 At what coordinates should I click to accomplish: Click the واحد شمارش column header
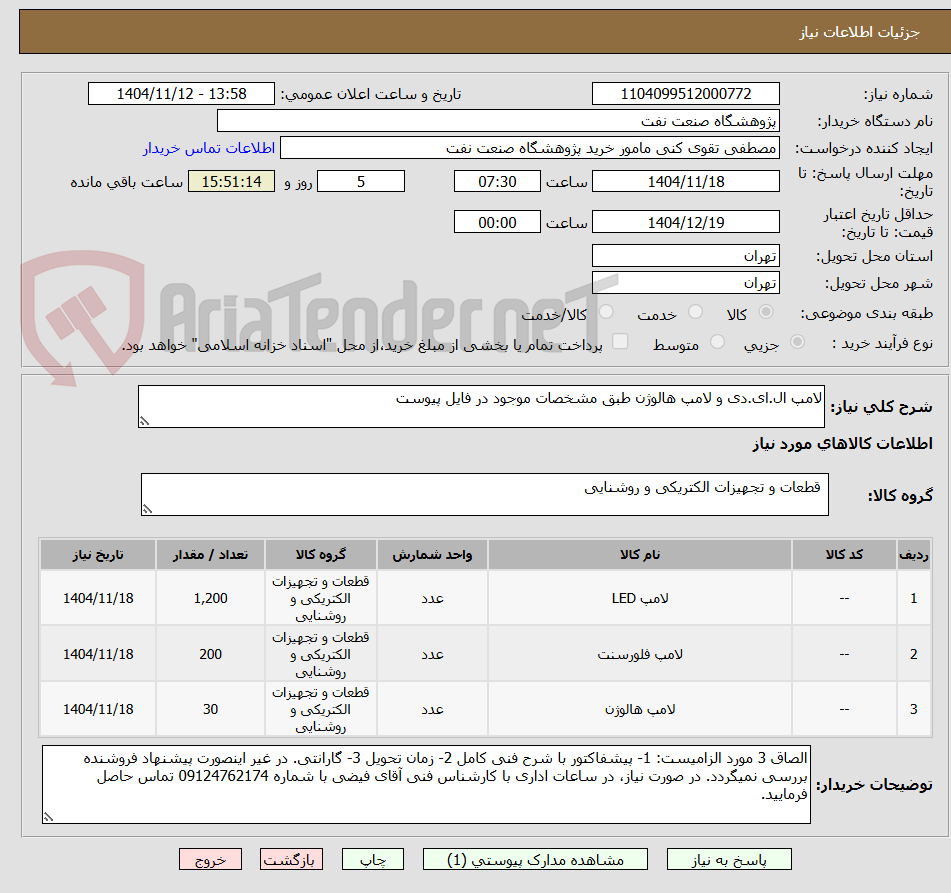click(x=432, y=554)
